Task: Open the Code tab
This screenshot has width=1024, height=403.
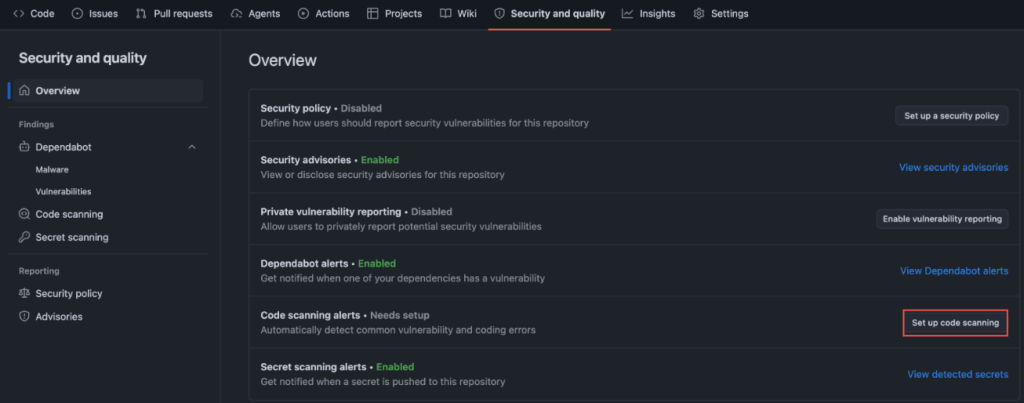Action: point(34,13)
